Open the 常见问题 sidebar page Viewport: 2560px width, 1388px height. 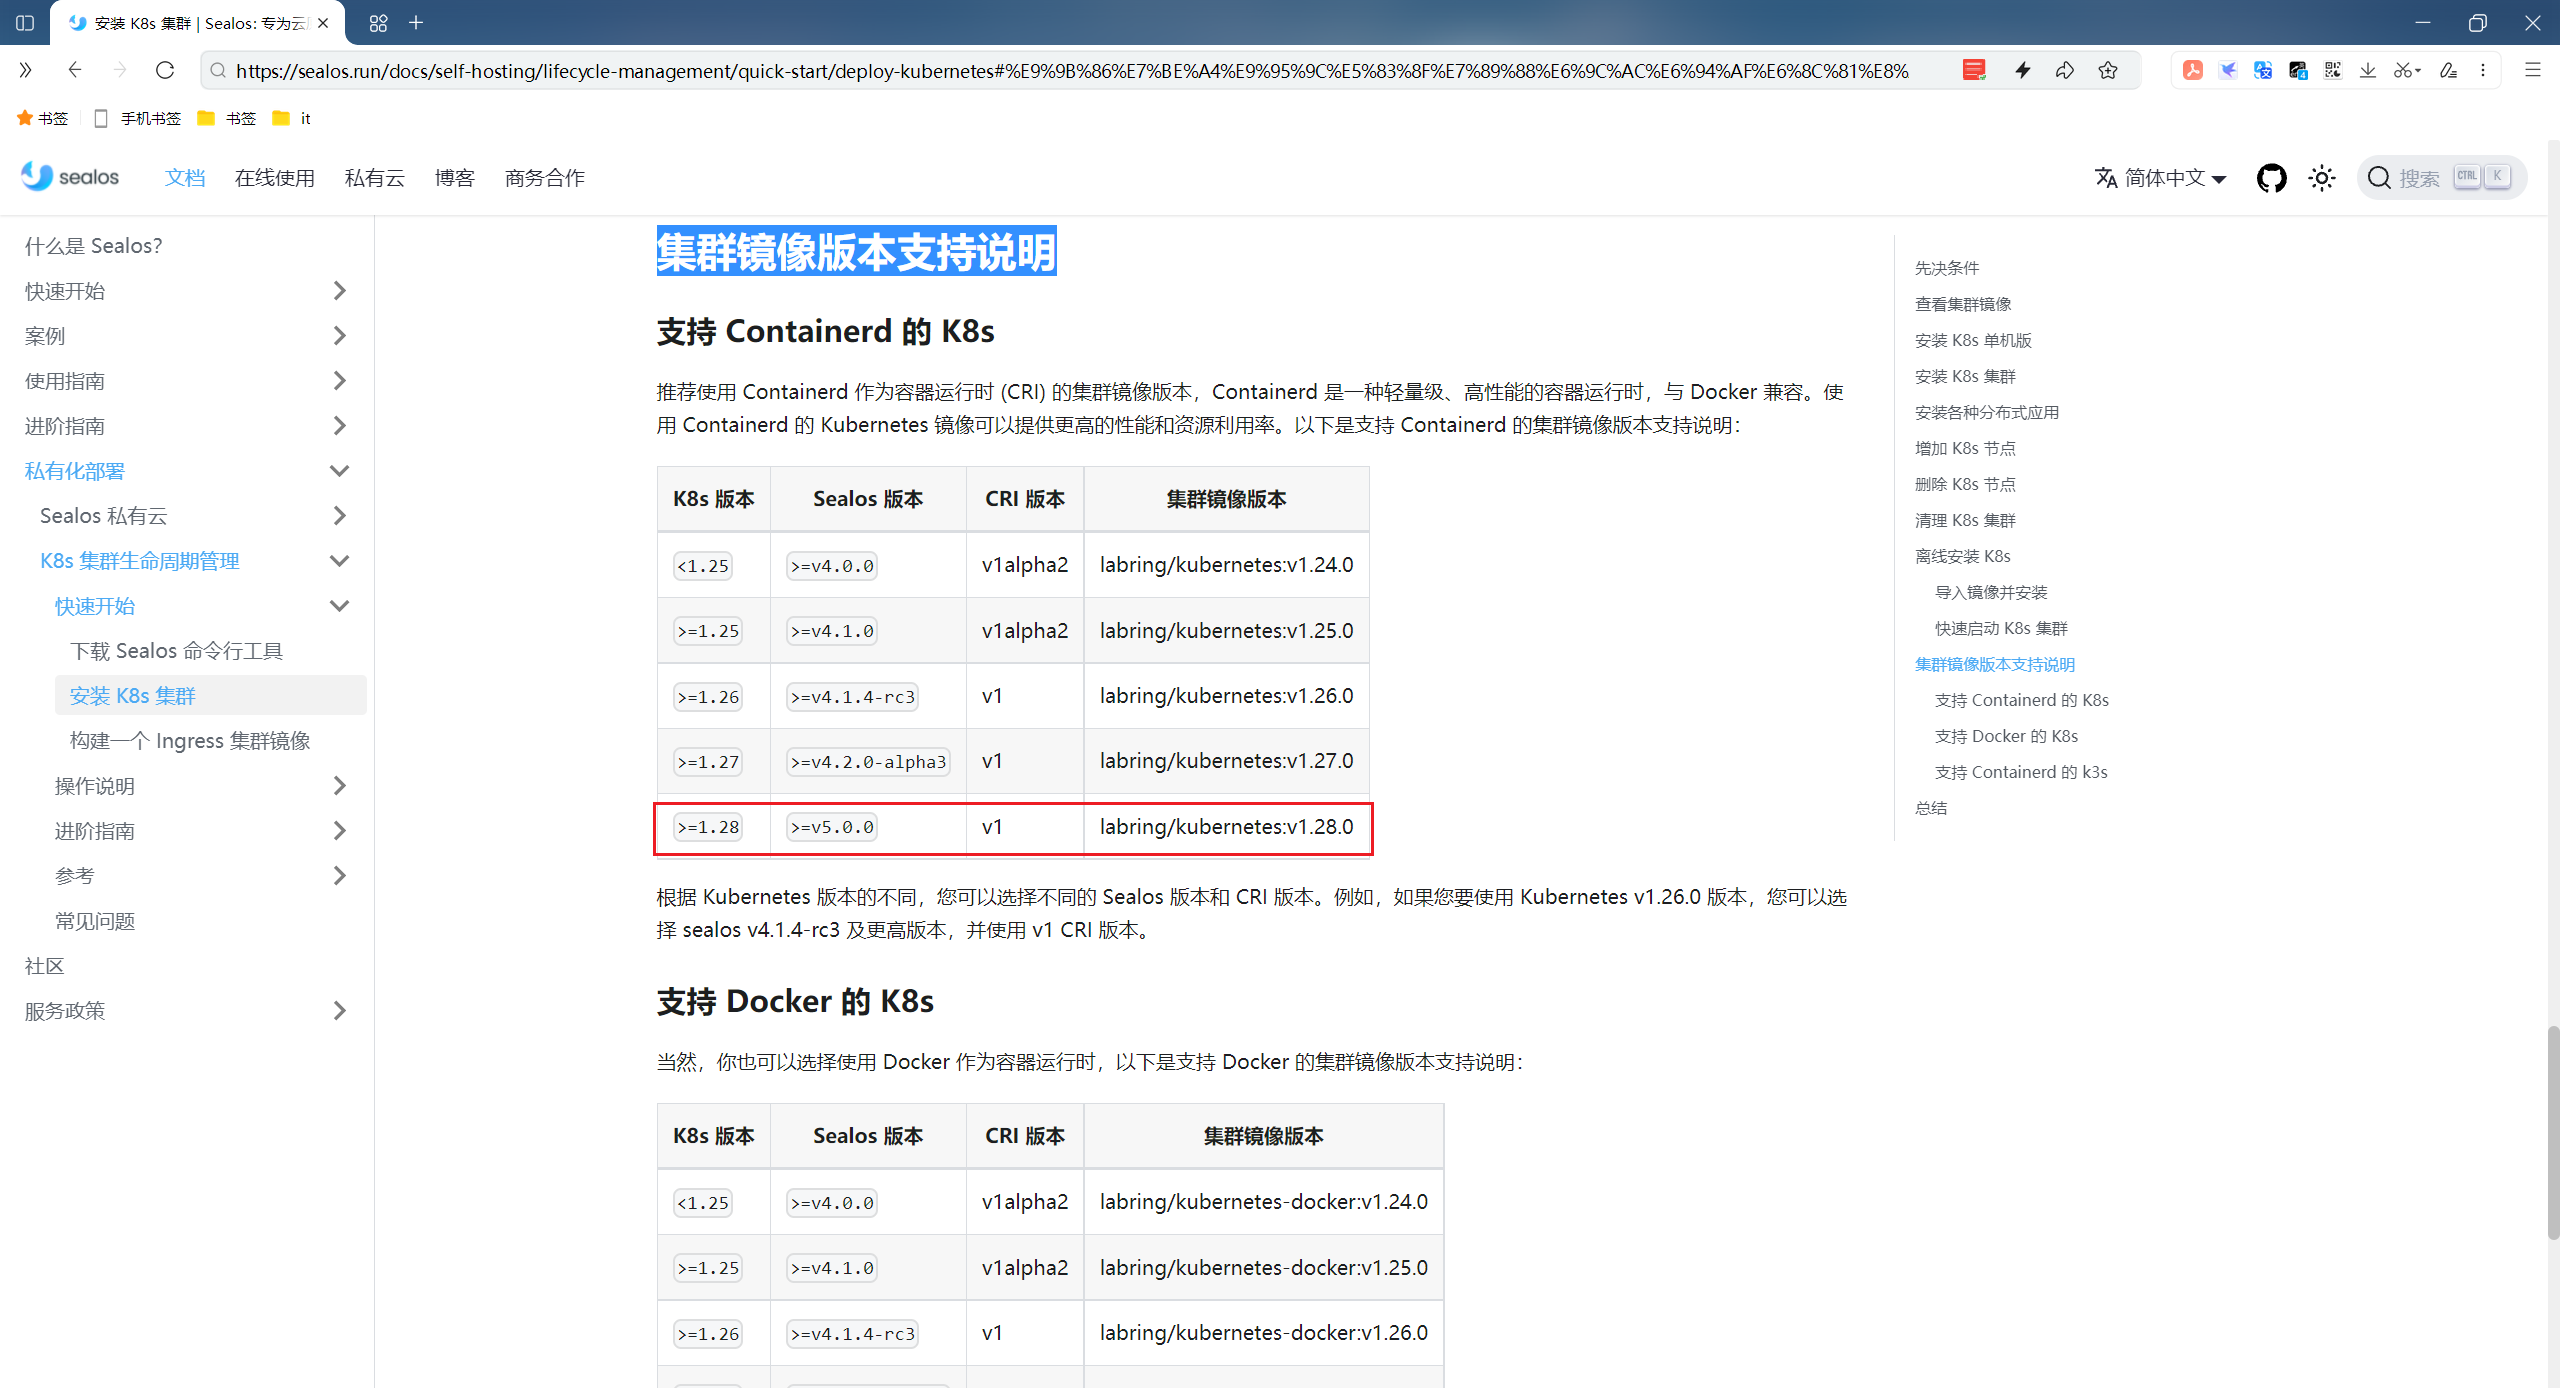click(x=95, y=921)
